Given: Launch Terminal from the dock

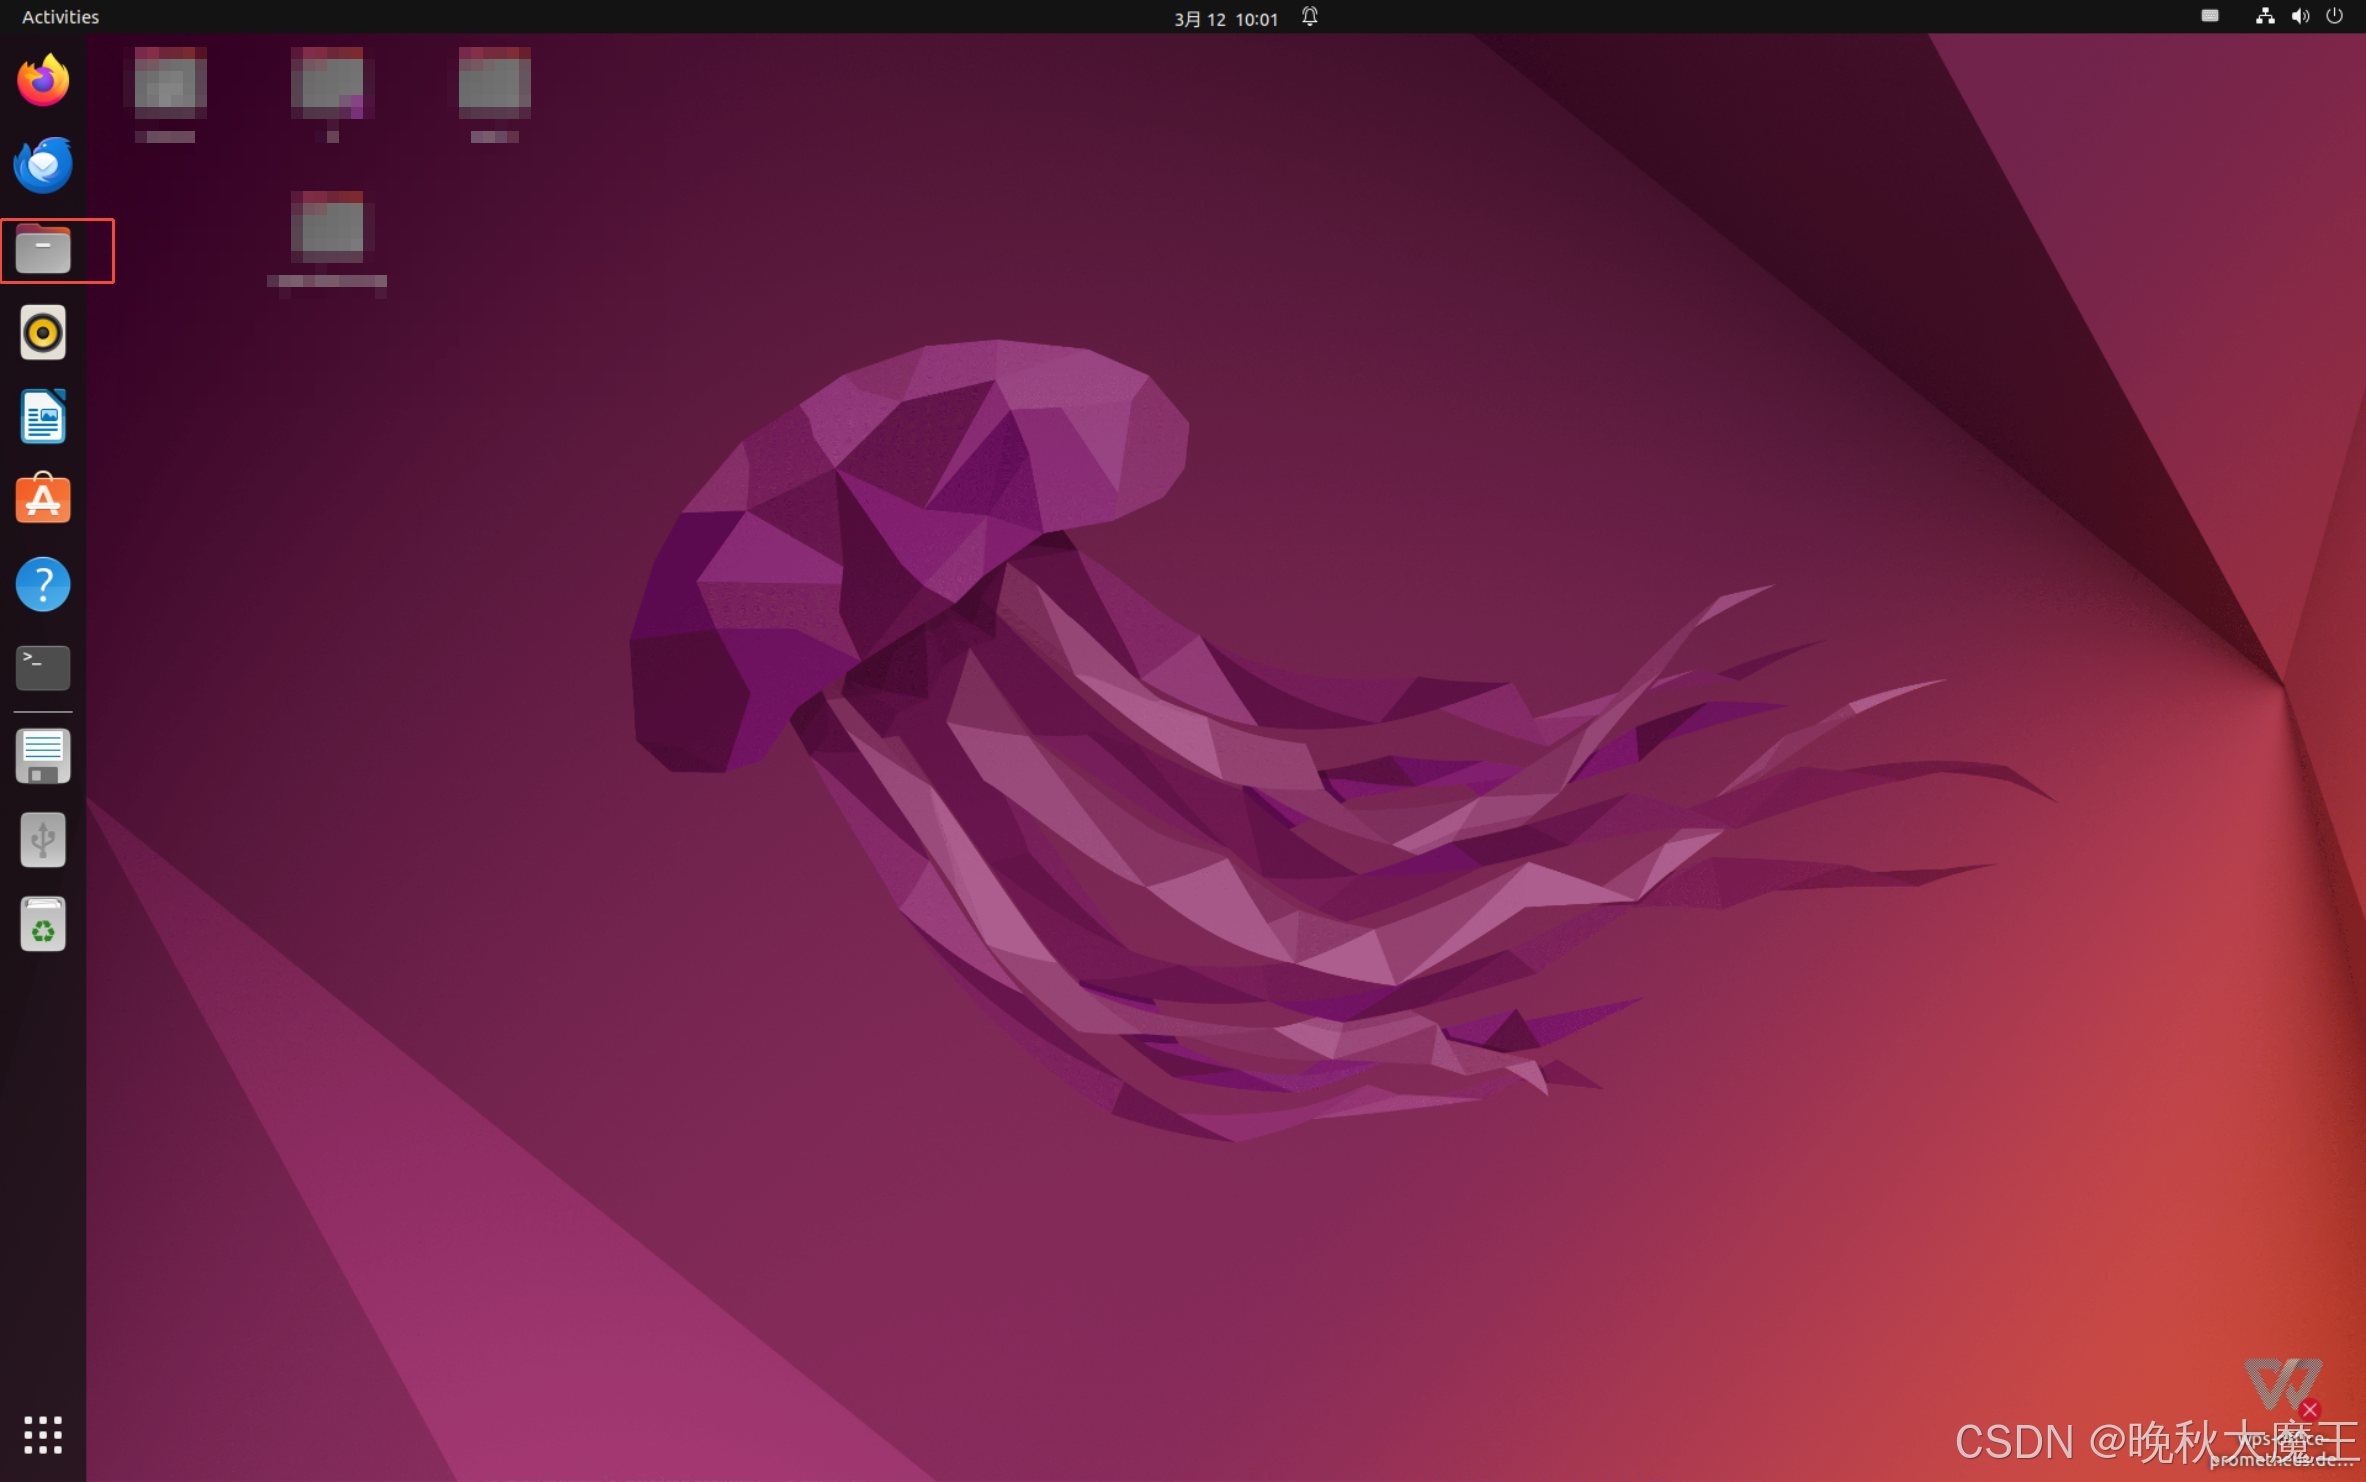Looking at the screenshot, I should [x=43, y=667].
